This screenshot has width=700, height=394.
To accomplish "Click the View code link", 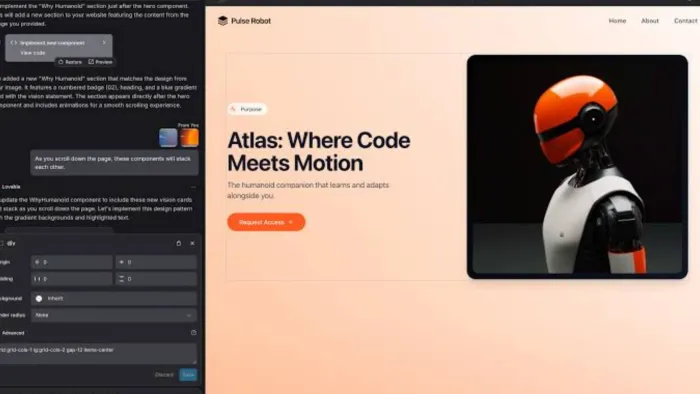I will pos(33,53).
